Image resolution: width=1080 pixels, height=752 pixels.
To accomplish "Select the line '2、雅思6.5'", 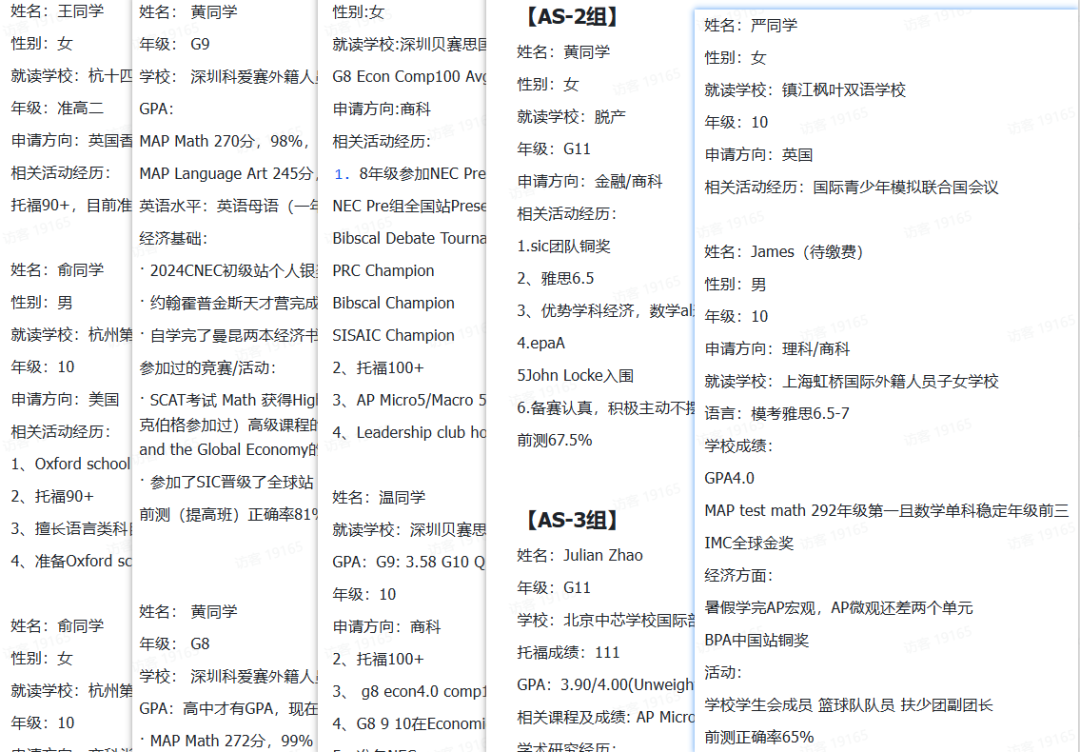I will click(556, 278).
